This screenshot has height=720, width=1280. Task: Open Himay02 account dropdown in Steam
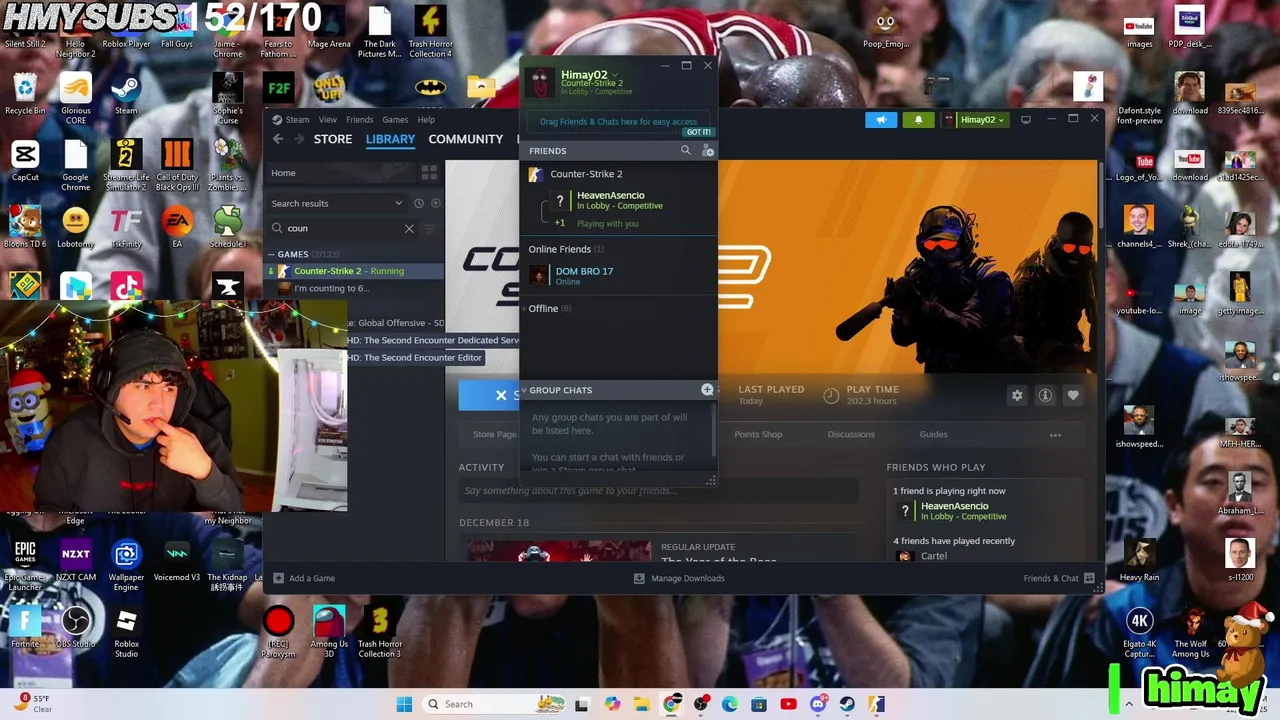click(974, 120)
